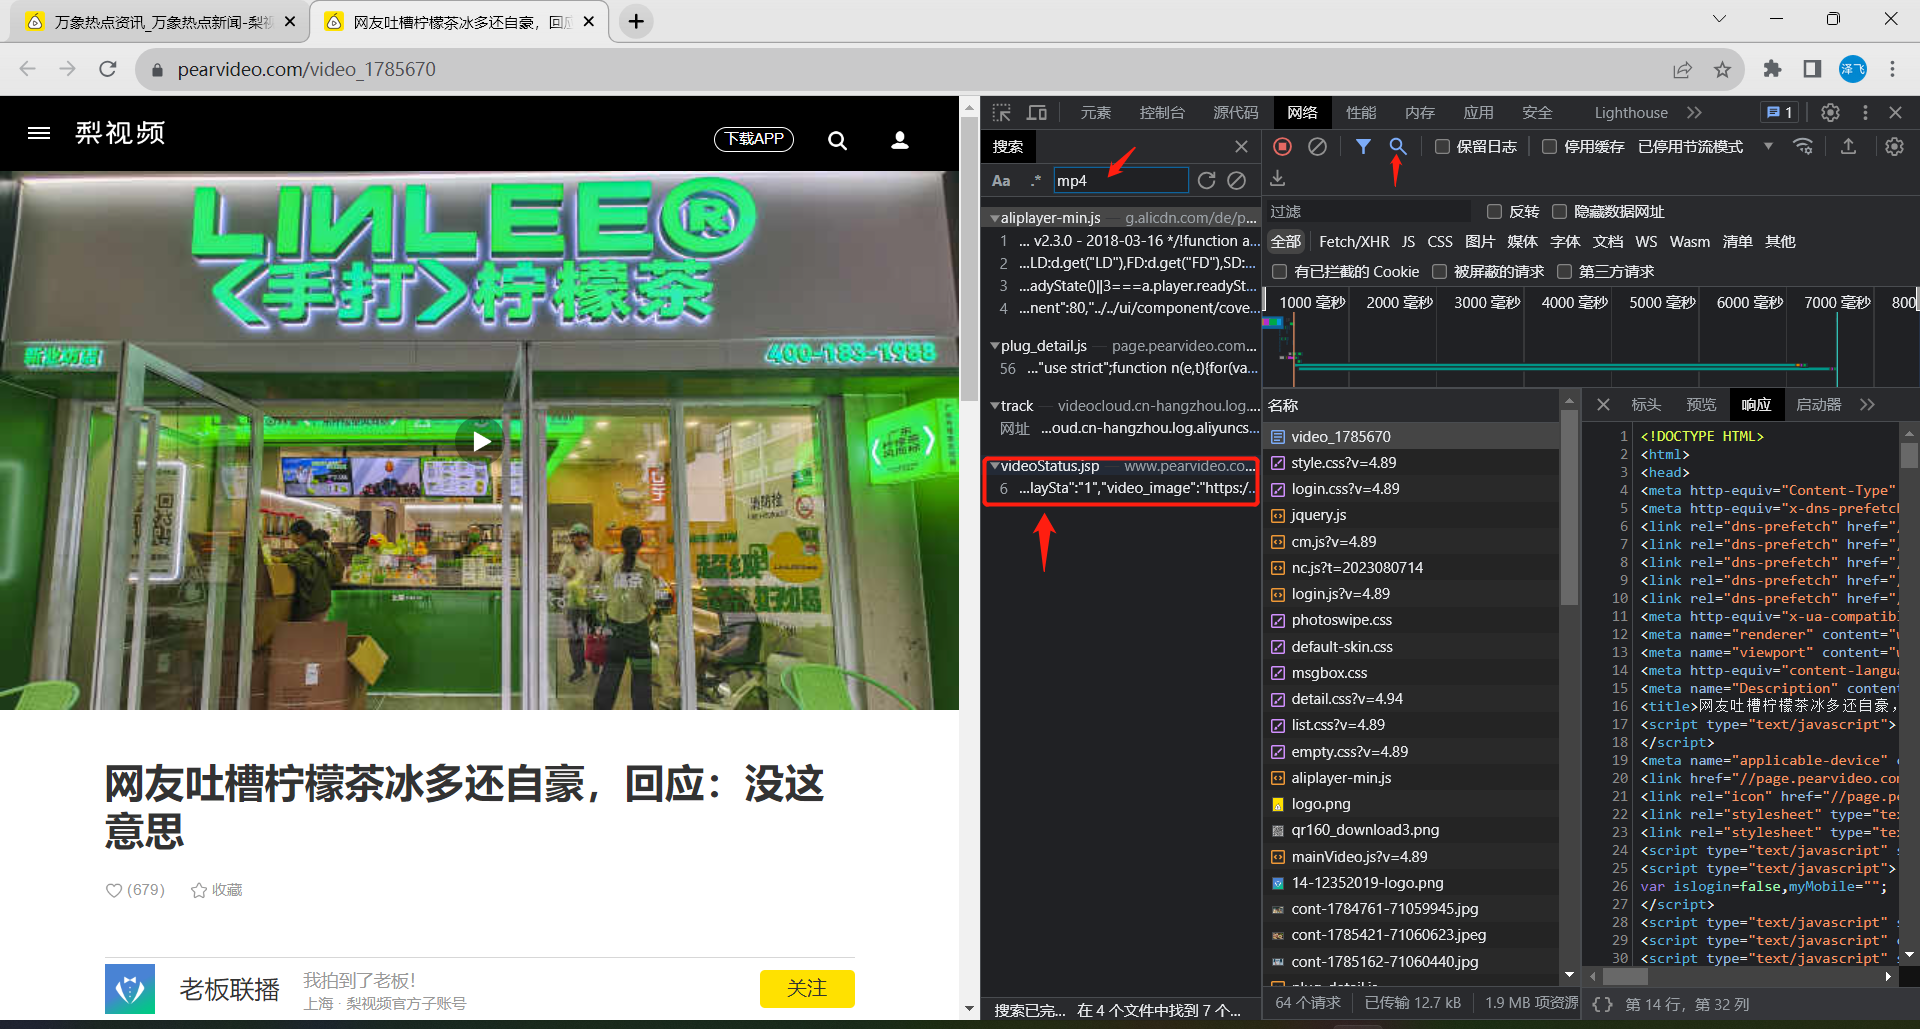This screenshot has width=1920, height=1029.
Task: Check the blocked cookies checkbox
Action: [1279, 272]
